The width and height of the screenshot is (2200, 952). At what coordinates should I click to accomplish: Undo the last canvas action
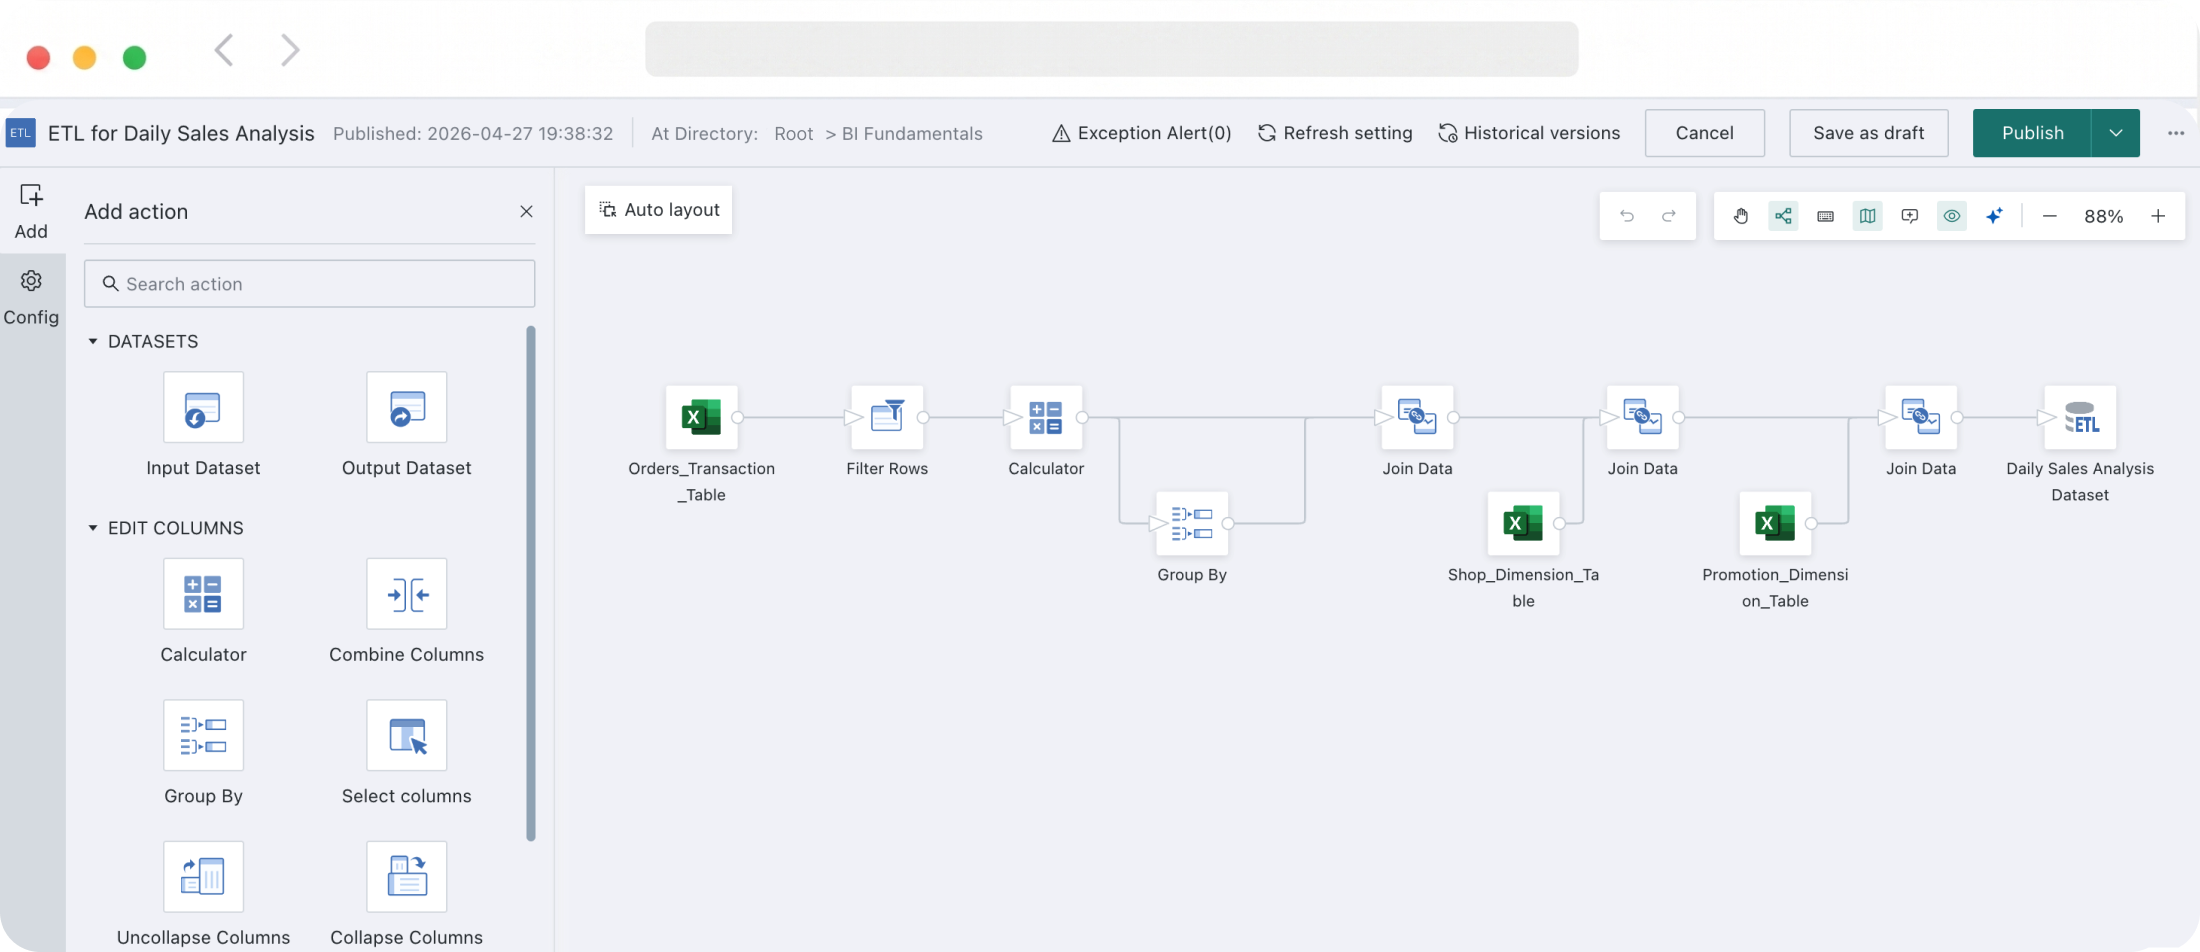[1627, 216]
